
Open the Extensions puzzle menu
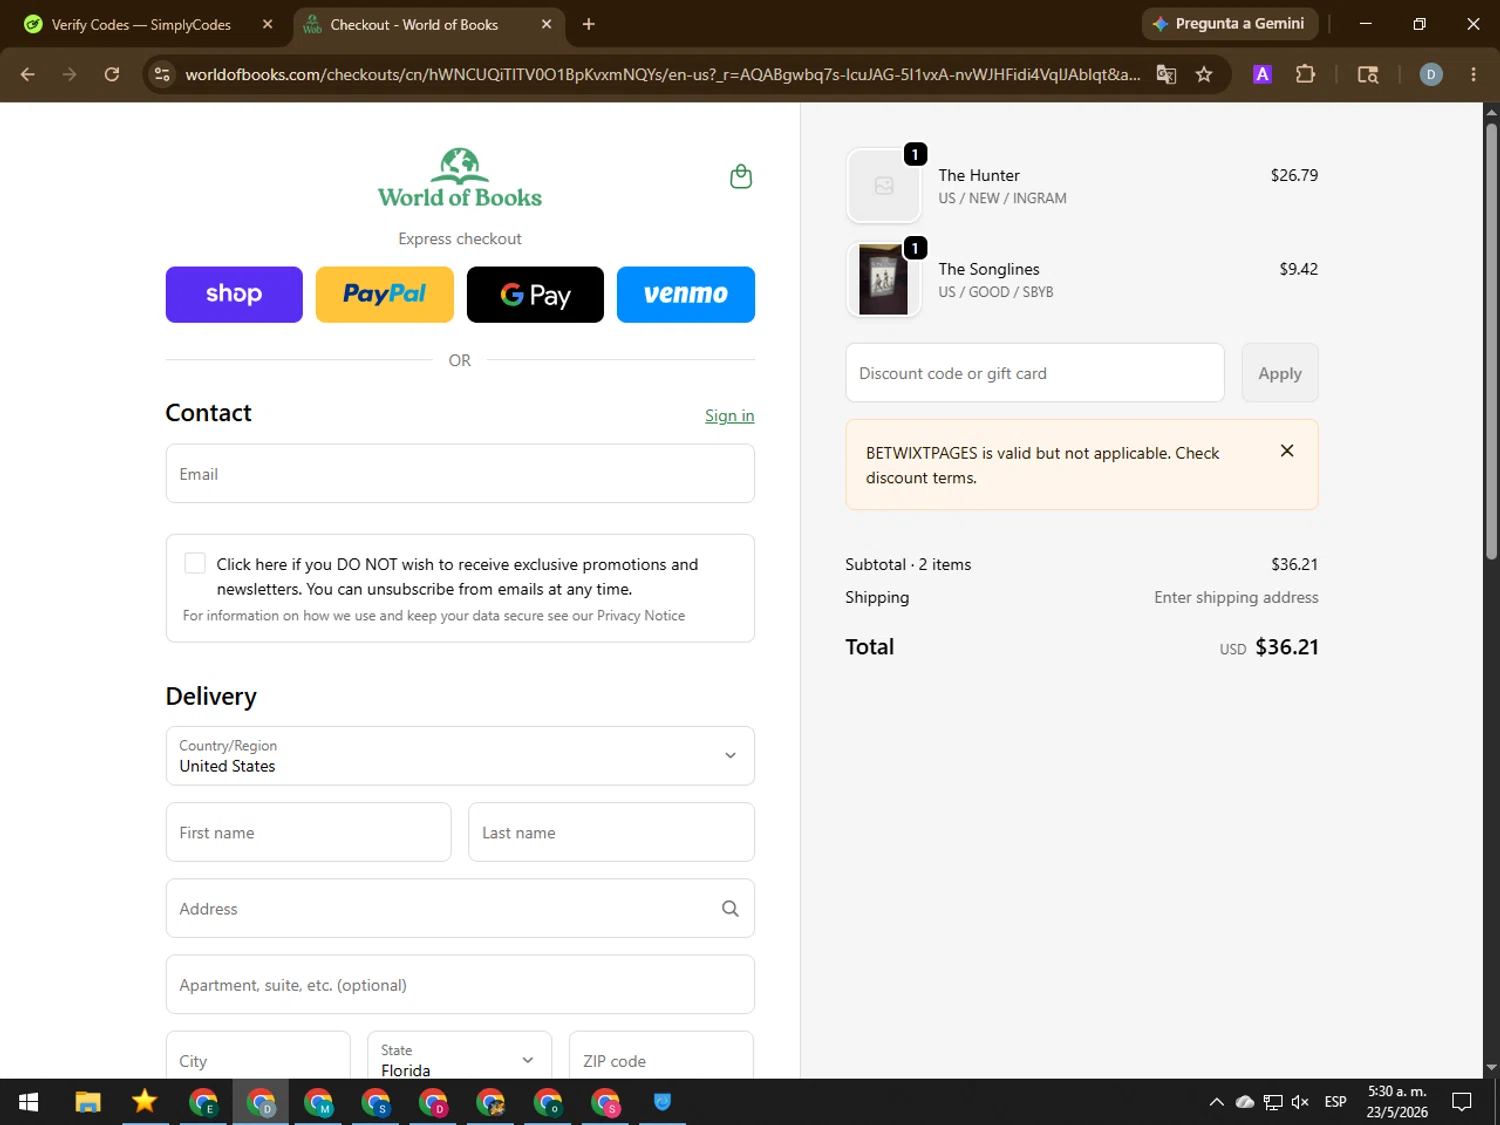tap(1305, 74)
